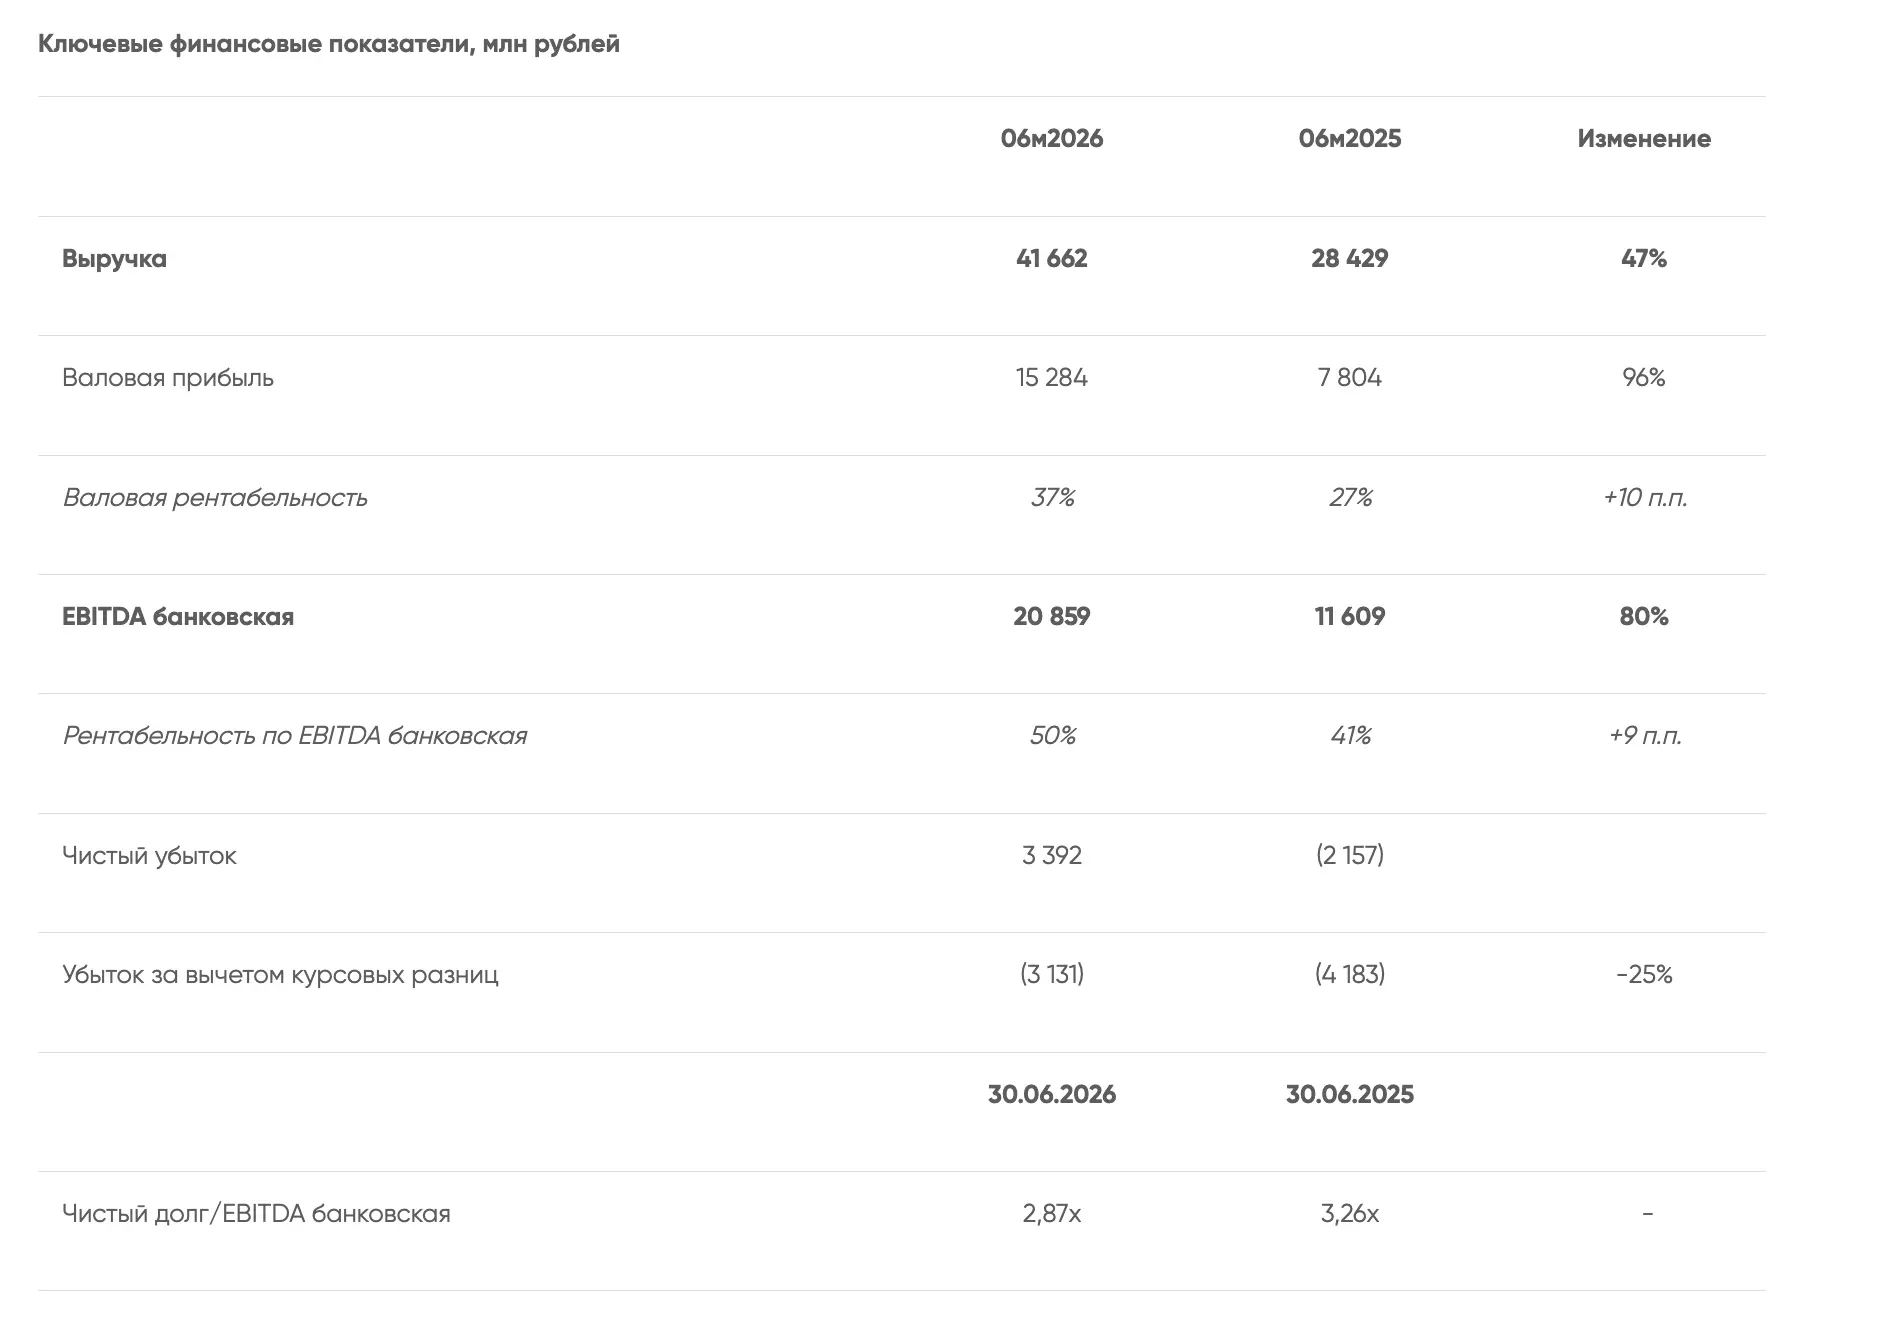Click the Валовая рентабельность row label
This screenshot has width=1886, height=1344.
[215, 498]
